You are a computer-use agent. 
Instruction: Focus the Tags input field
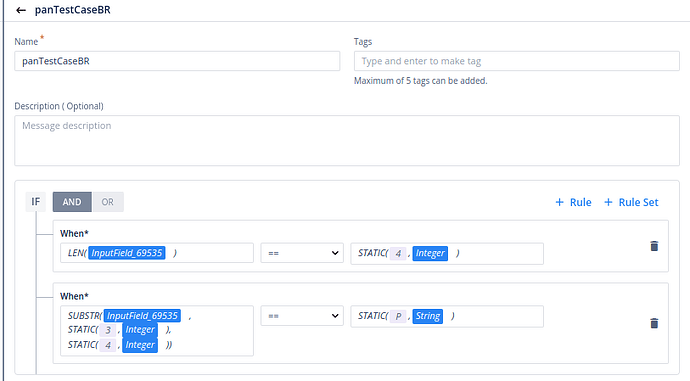517,61
